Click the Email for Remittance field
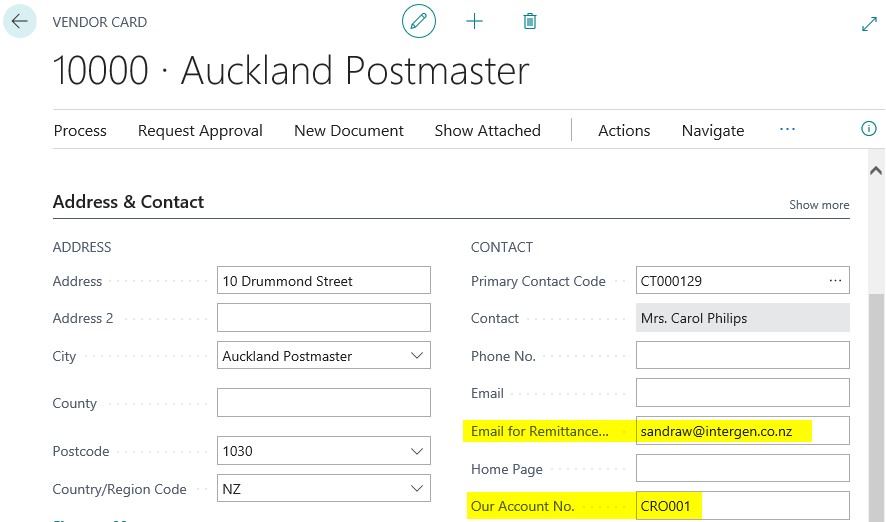886x522 pixels. (742, 431)
